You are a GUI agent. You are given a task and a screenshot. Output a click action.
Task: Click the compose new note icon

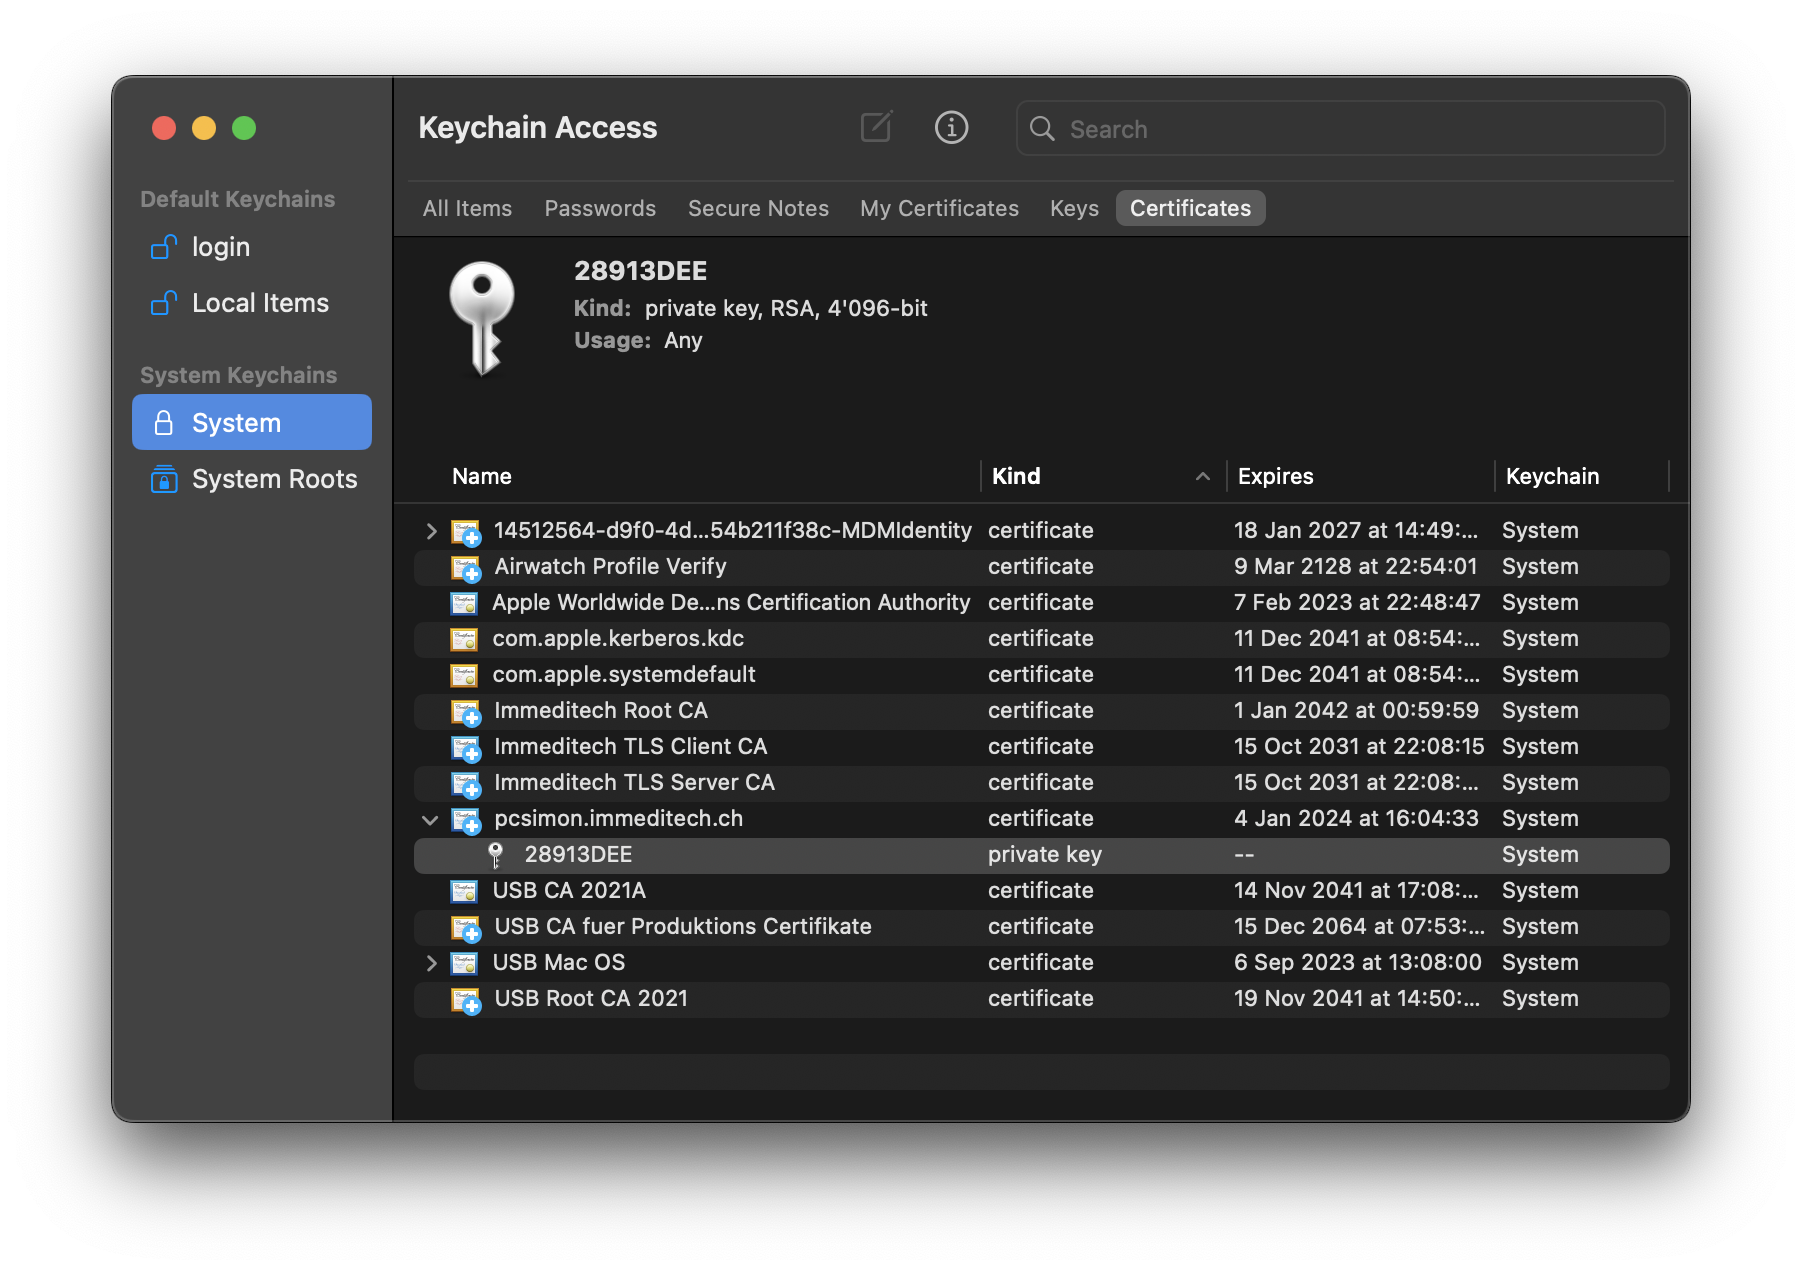point(876,127)
